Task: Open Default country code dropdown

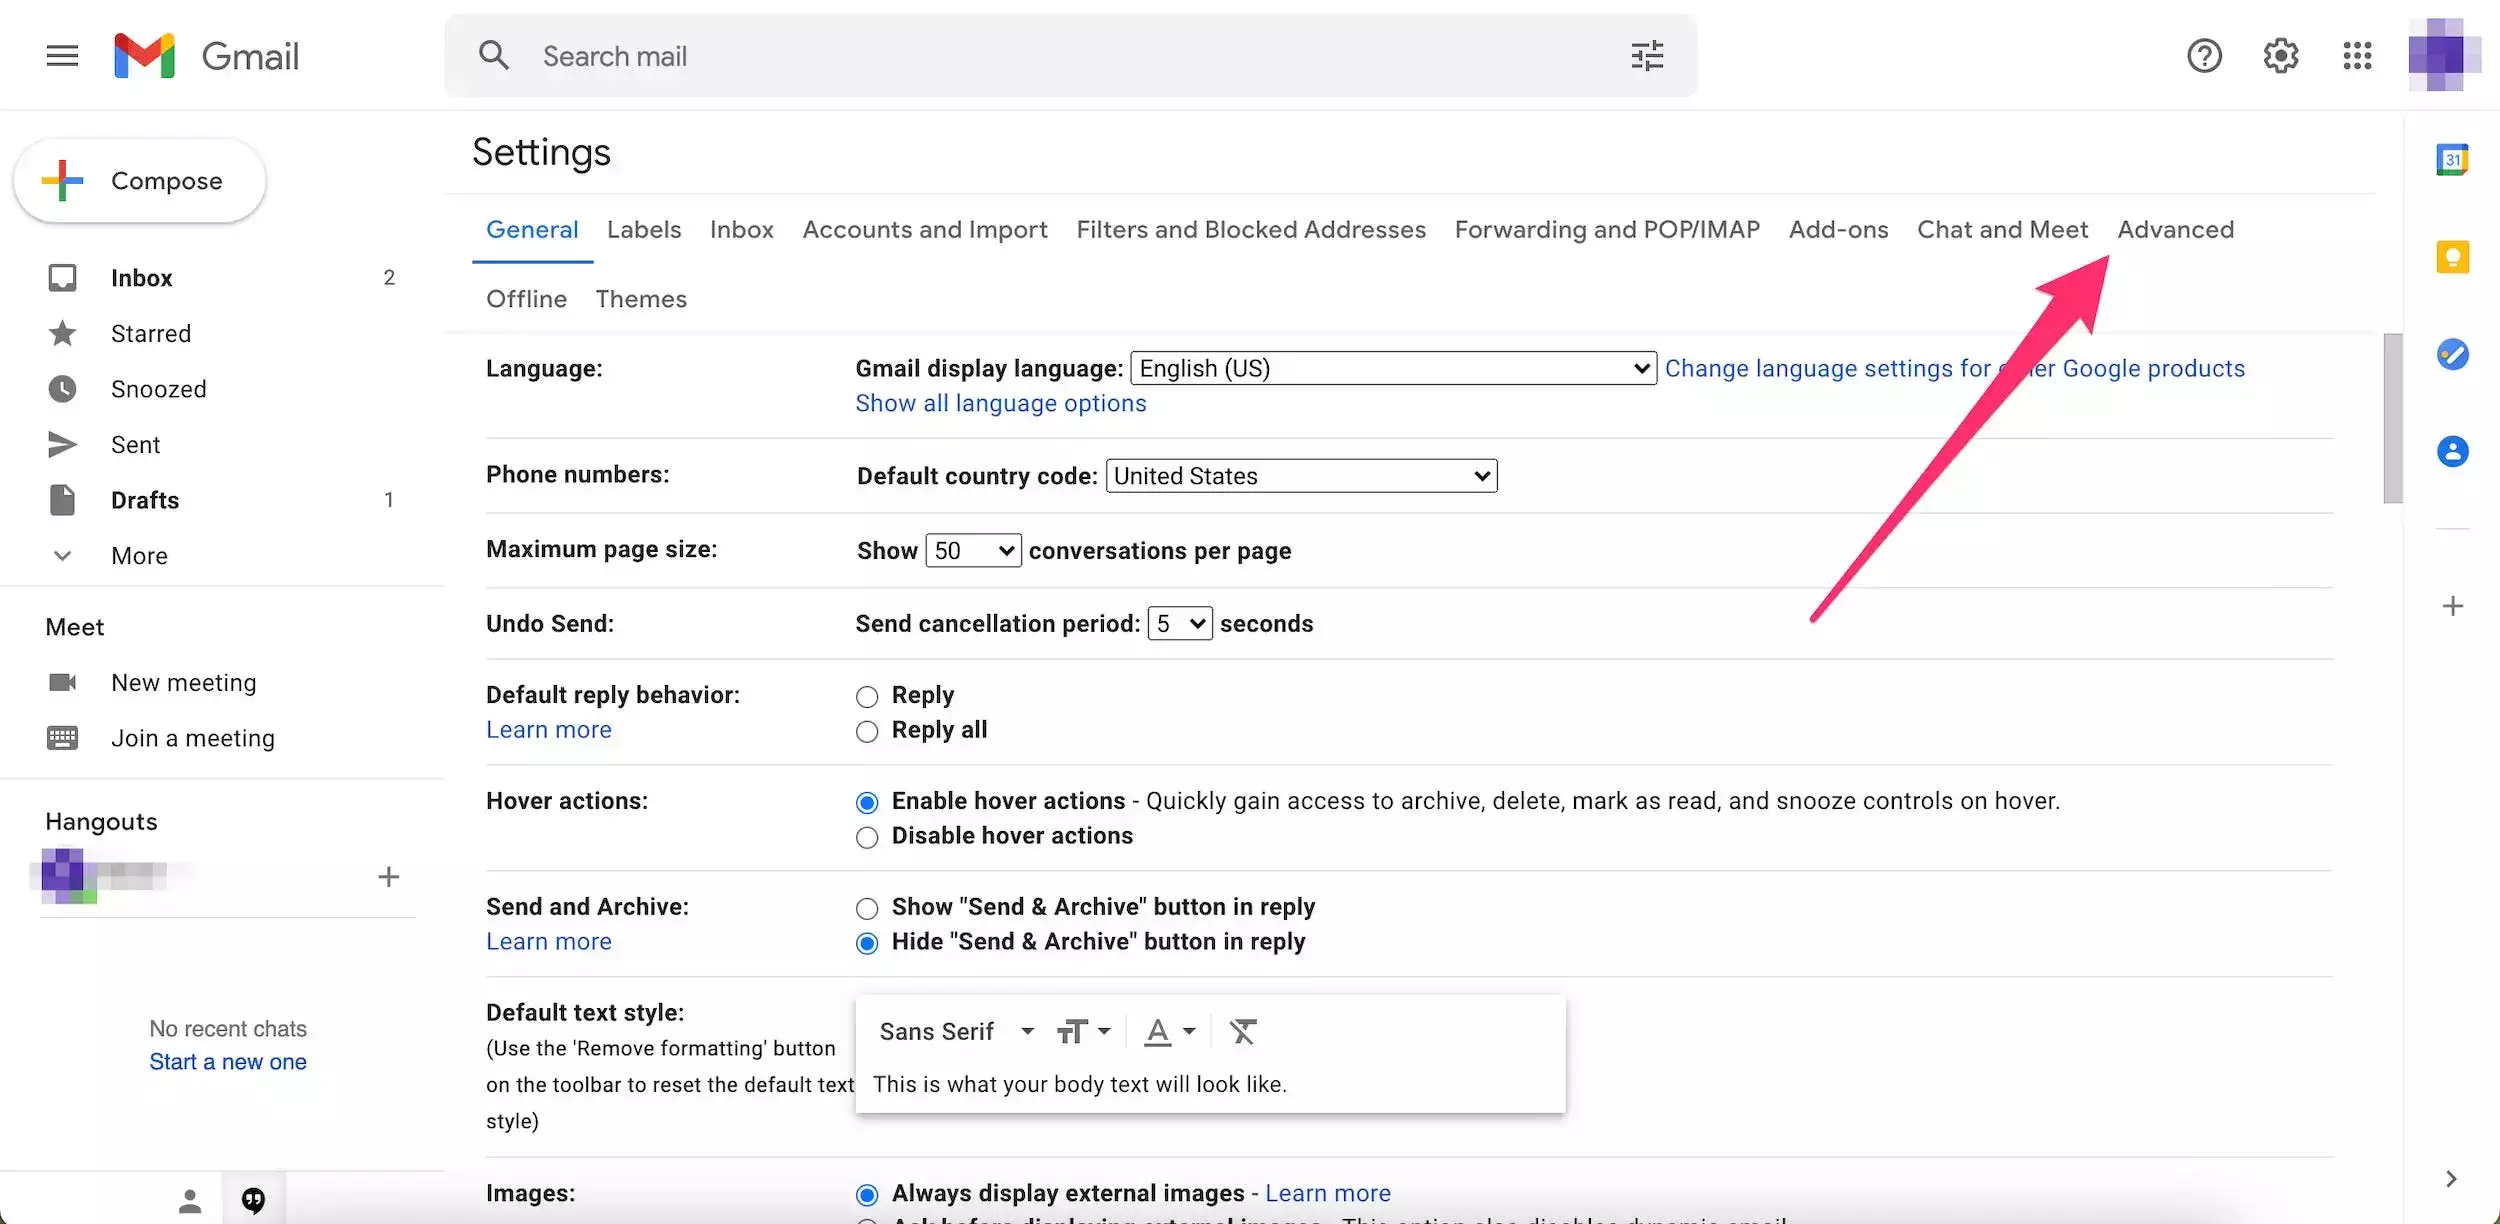Action: click(1301, 476)
